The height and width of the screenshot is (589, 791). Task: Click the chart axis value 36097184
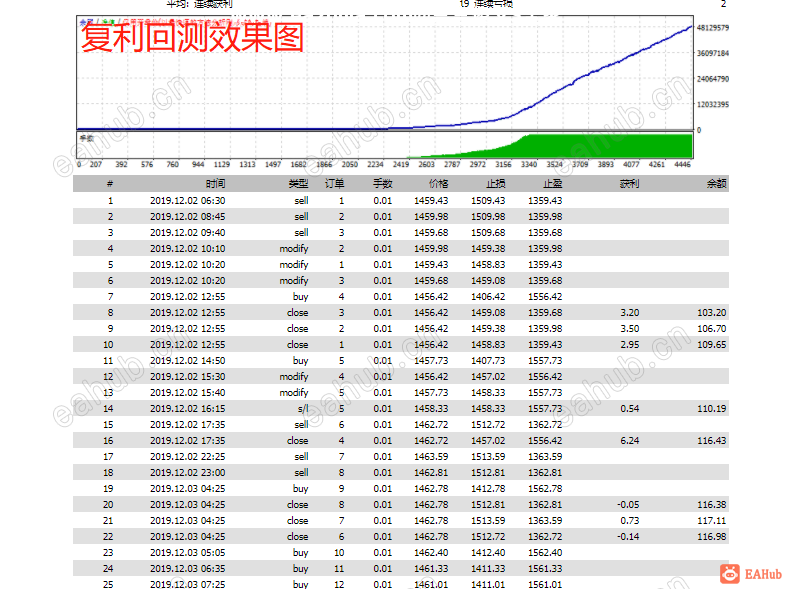click(713, 53)
